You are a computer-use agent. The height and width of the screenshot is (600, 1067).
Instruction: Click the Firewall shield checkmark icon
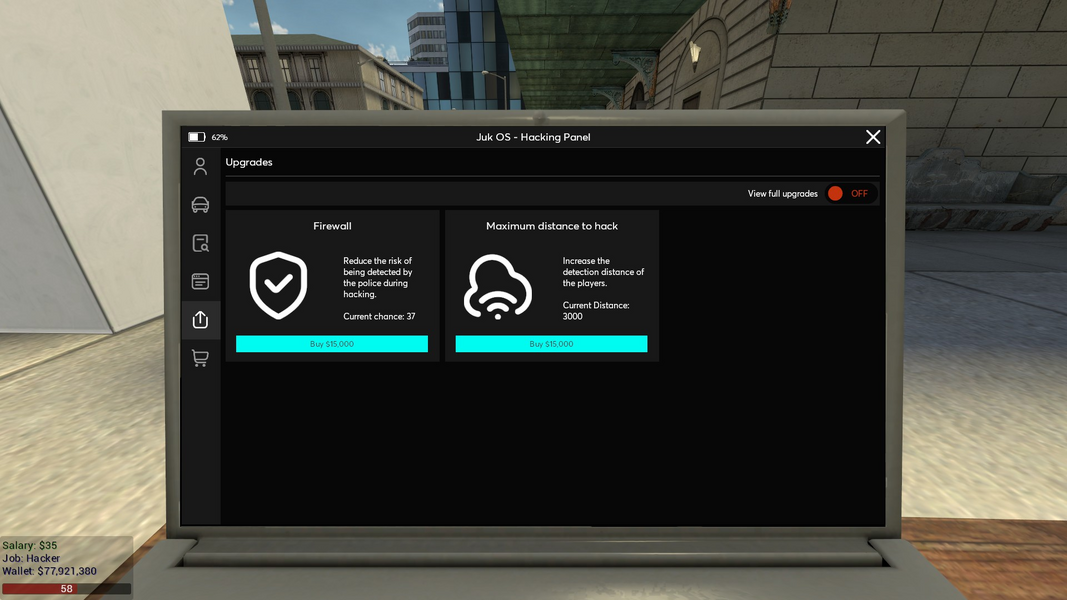tap(278, 286)
